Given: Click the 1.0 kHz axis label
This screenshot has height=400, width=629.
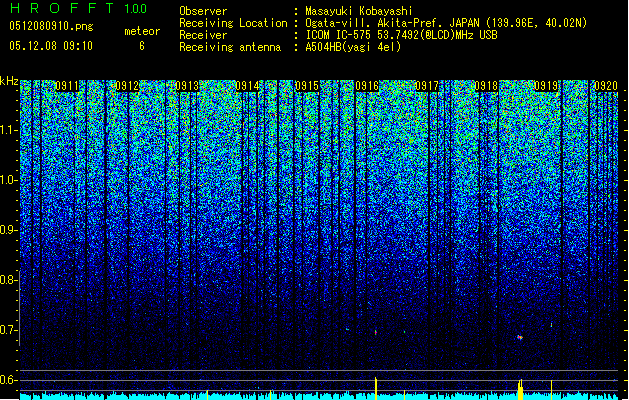Looking at the screenshot, I should [x=9, y=180].
